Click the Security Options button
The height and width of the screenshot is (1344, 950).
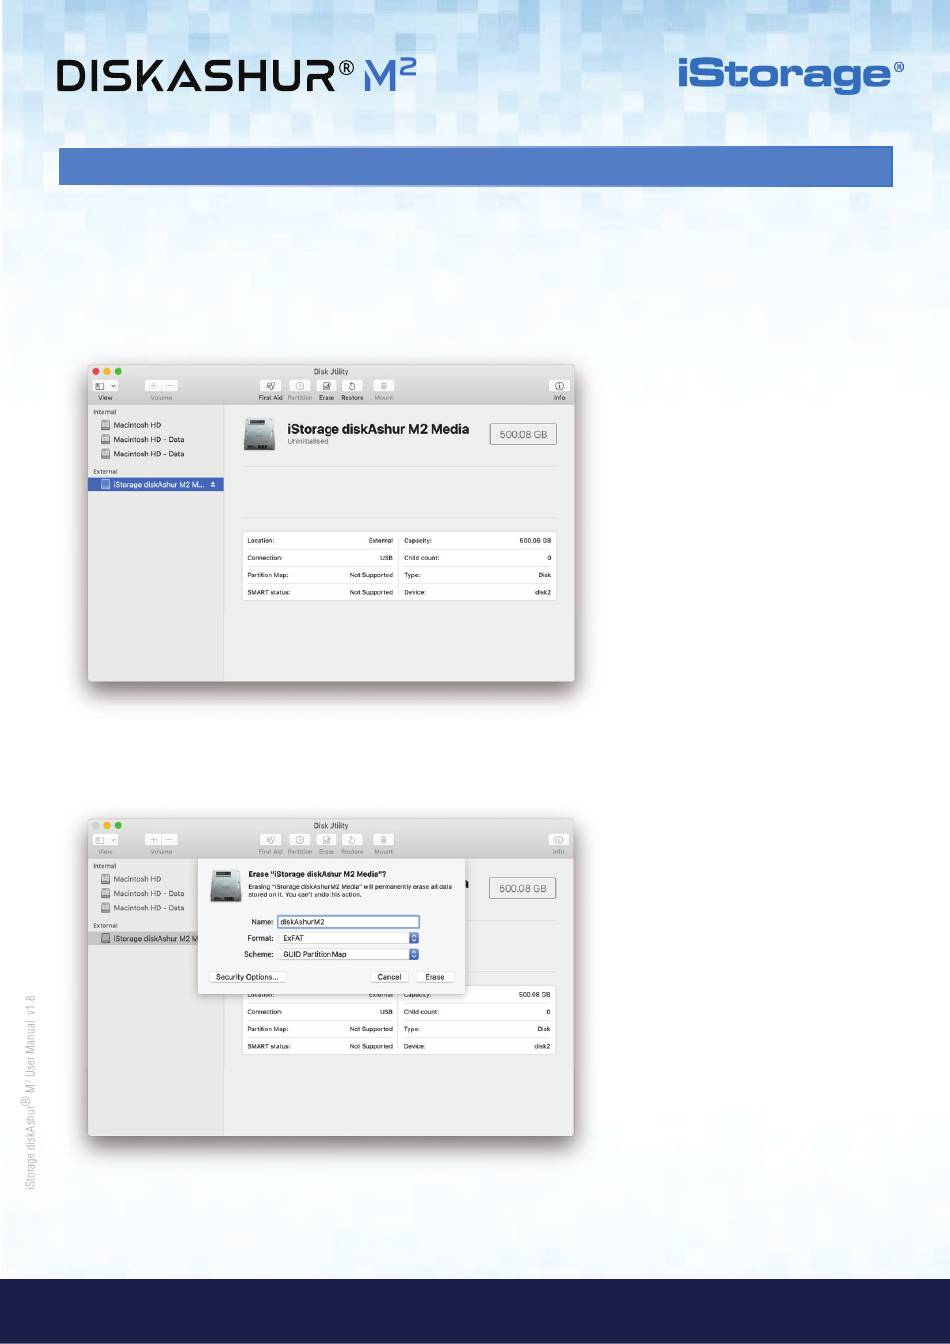point(248,977)
